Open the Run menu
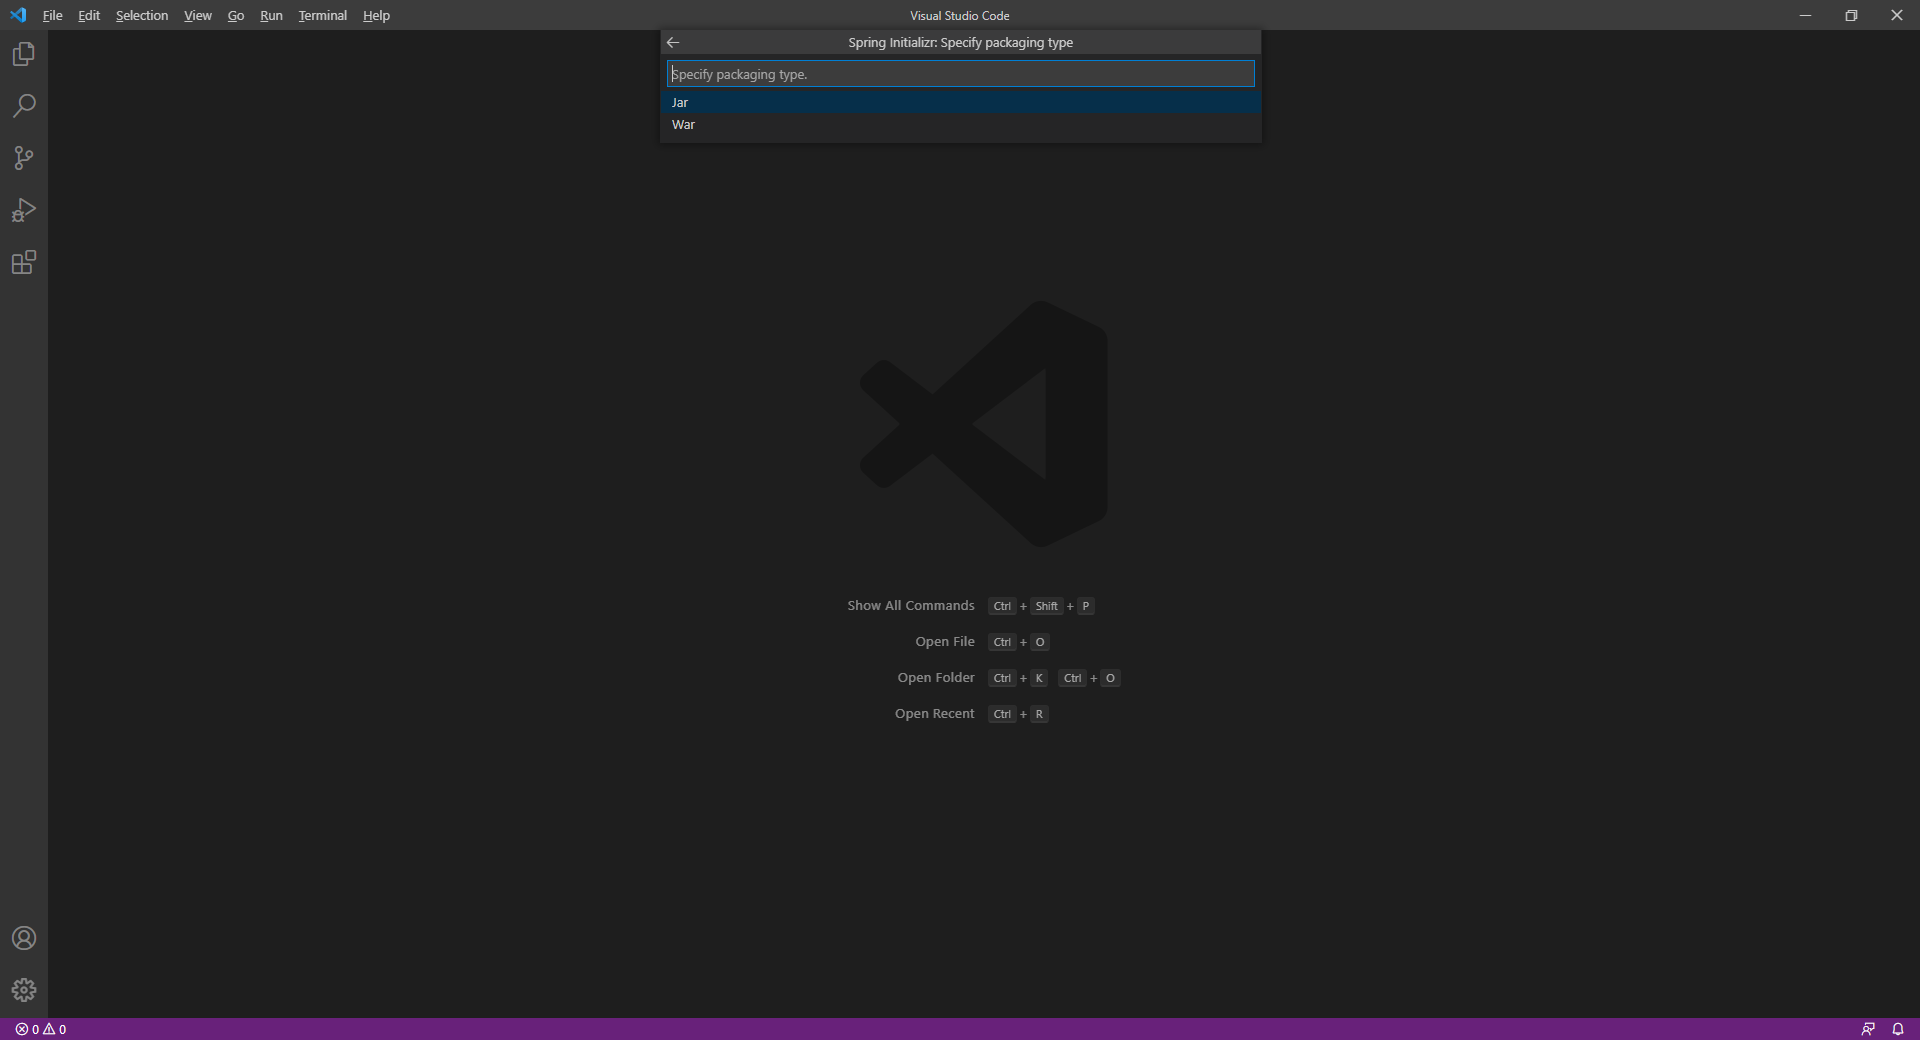Image resolution: width=1920 pixels, height=1040 pixels. [271, 15]
